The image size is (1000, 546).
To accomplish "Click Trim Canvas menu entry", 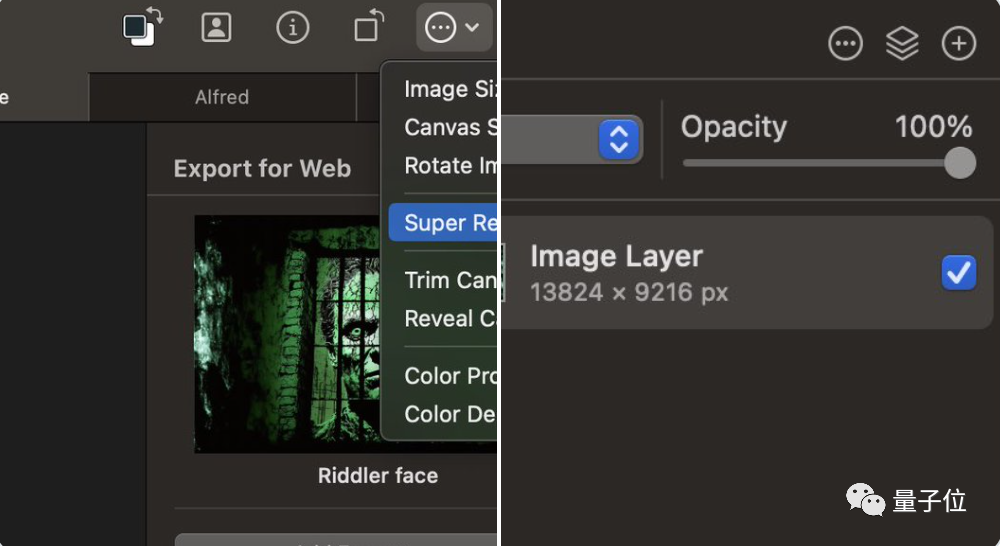I will point(450,280).
